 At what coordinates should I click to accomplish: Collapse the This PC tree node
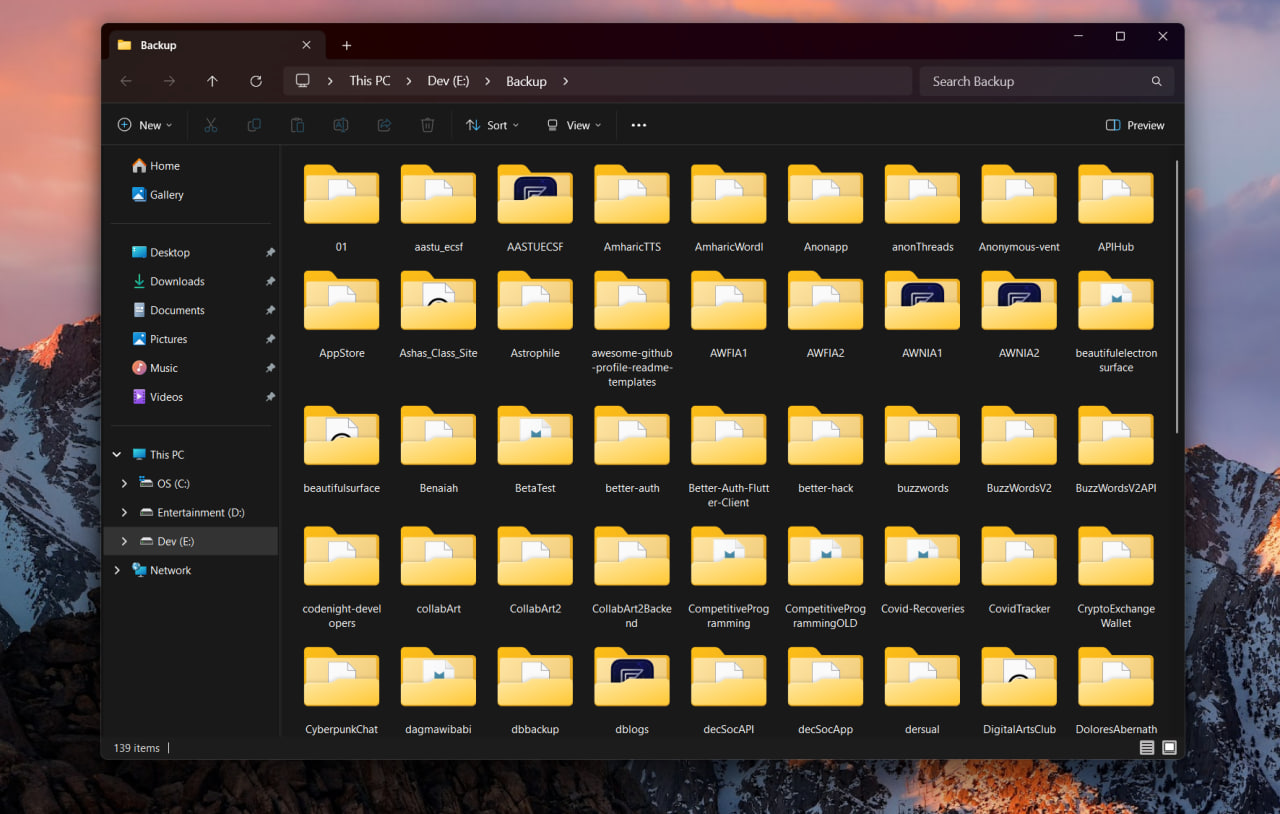click(117, 454)
